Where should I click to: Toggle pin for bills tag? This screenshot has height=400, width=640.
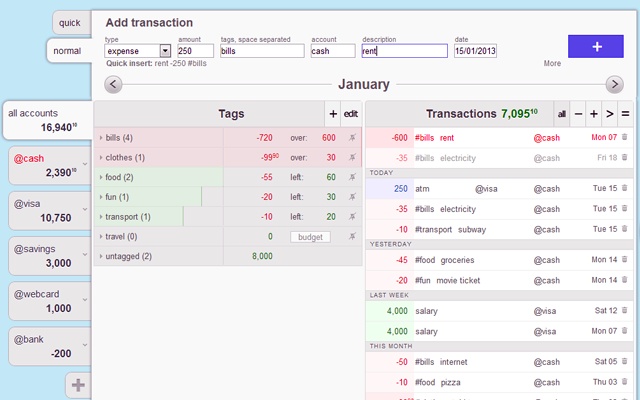coord(352,138)
